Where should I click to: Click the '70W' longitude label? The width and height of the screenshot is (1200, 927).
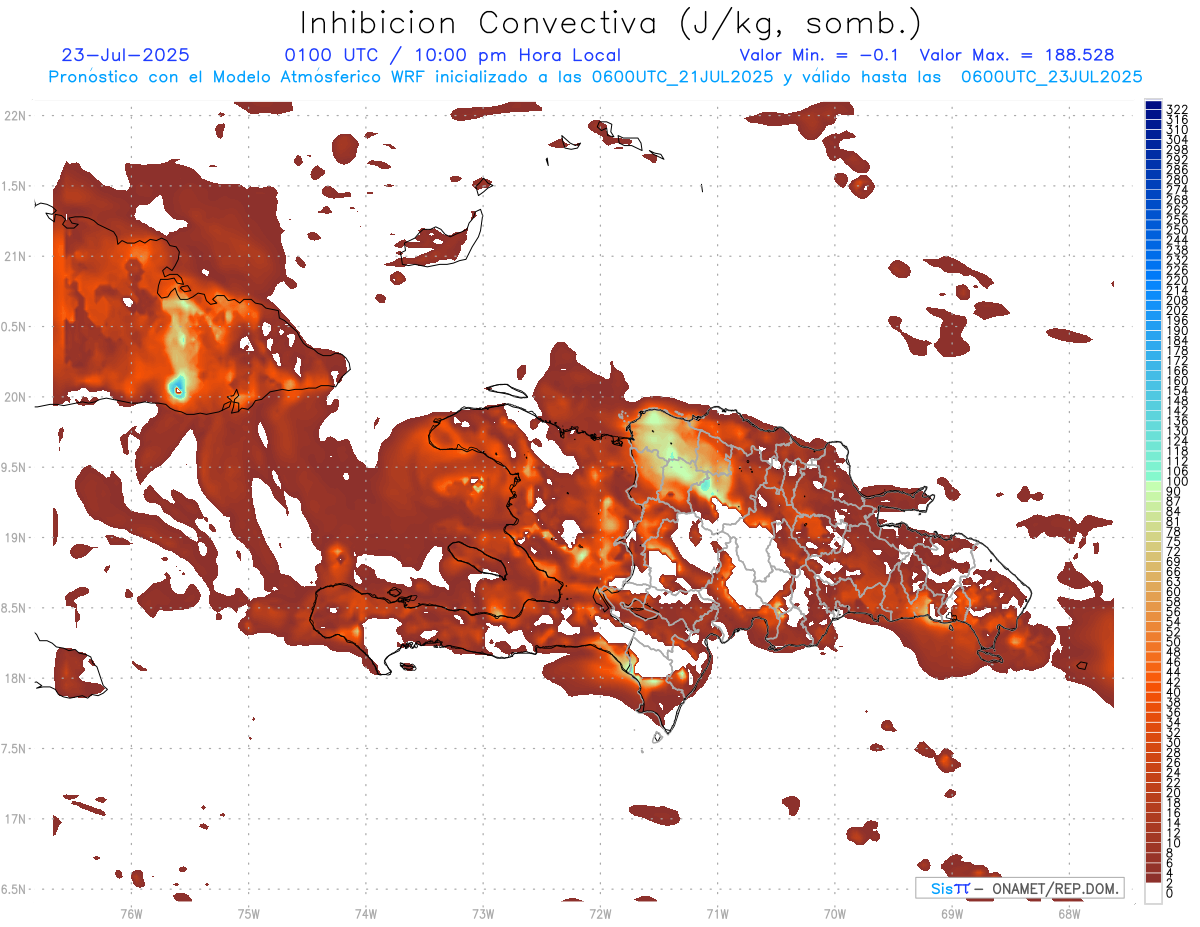click(x=835, y=913)
